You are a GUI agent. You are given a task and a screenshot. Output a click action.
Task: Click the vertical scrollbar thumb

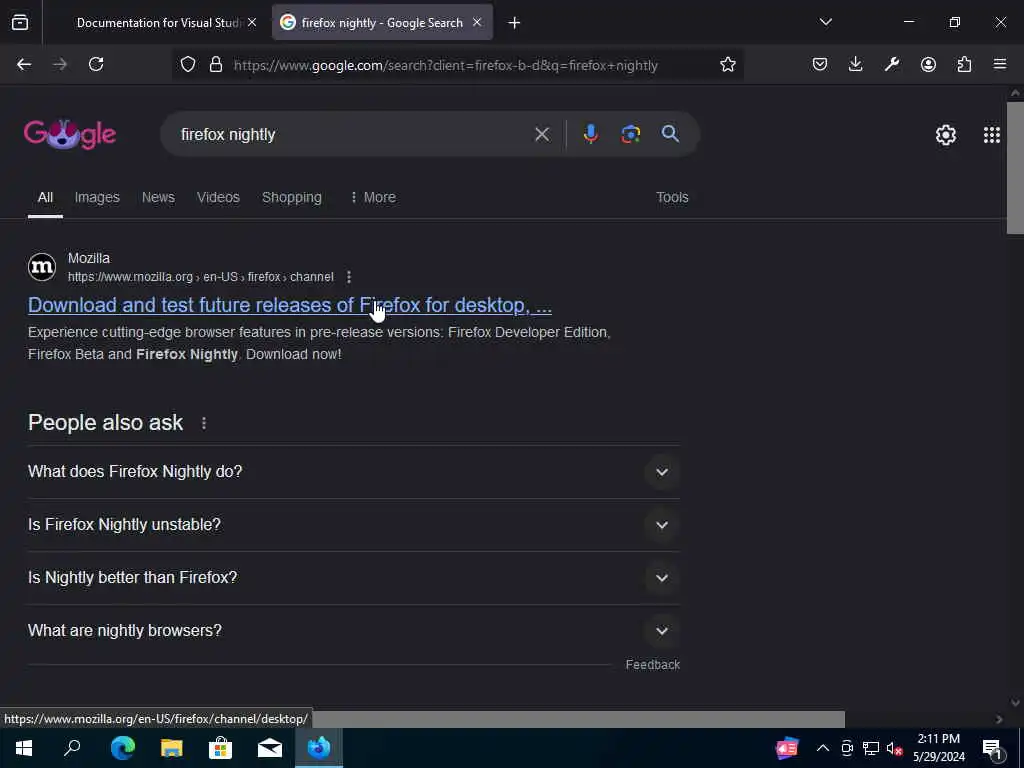[1015, 167]
